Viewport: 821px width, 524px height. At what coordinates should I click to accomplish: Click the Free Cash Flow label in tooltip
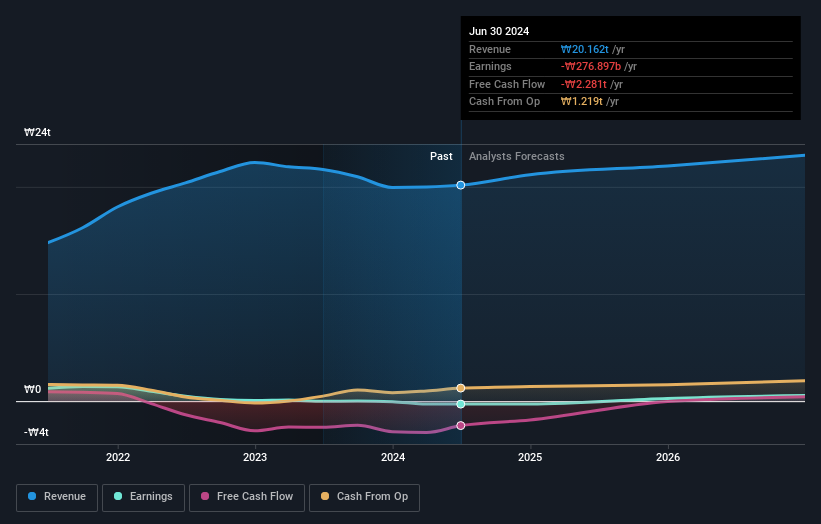(x=507, y=84)
